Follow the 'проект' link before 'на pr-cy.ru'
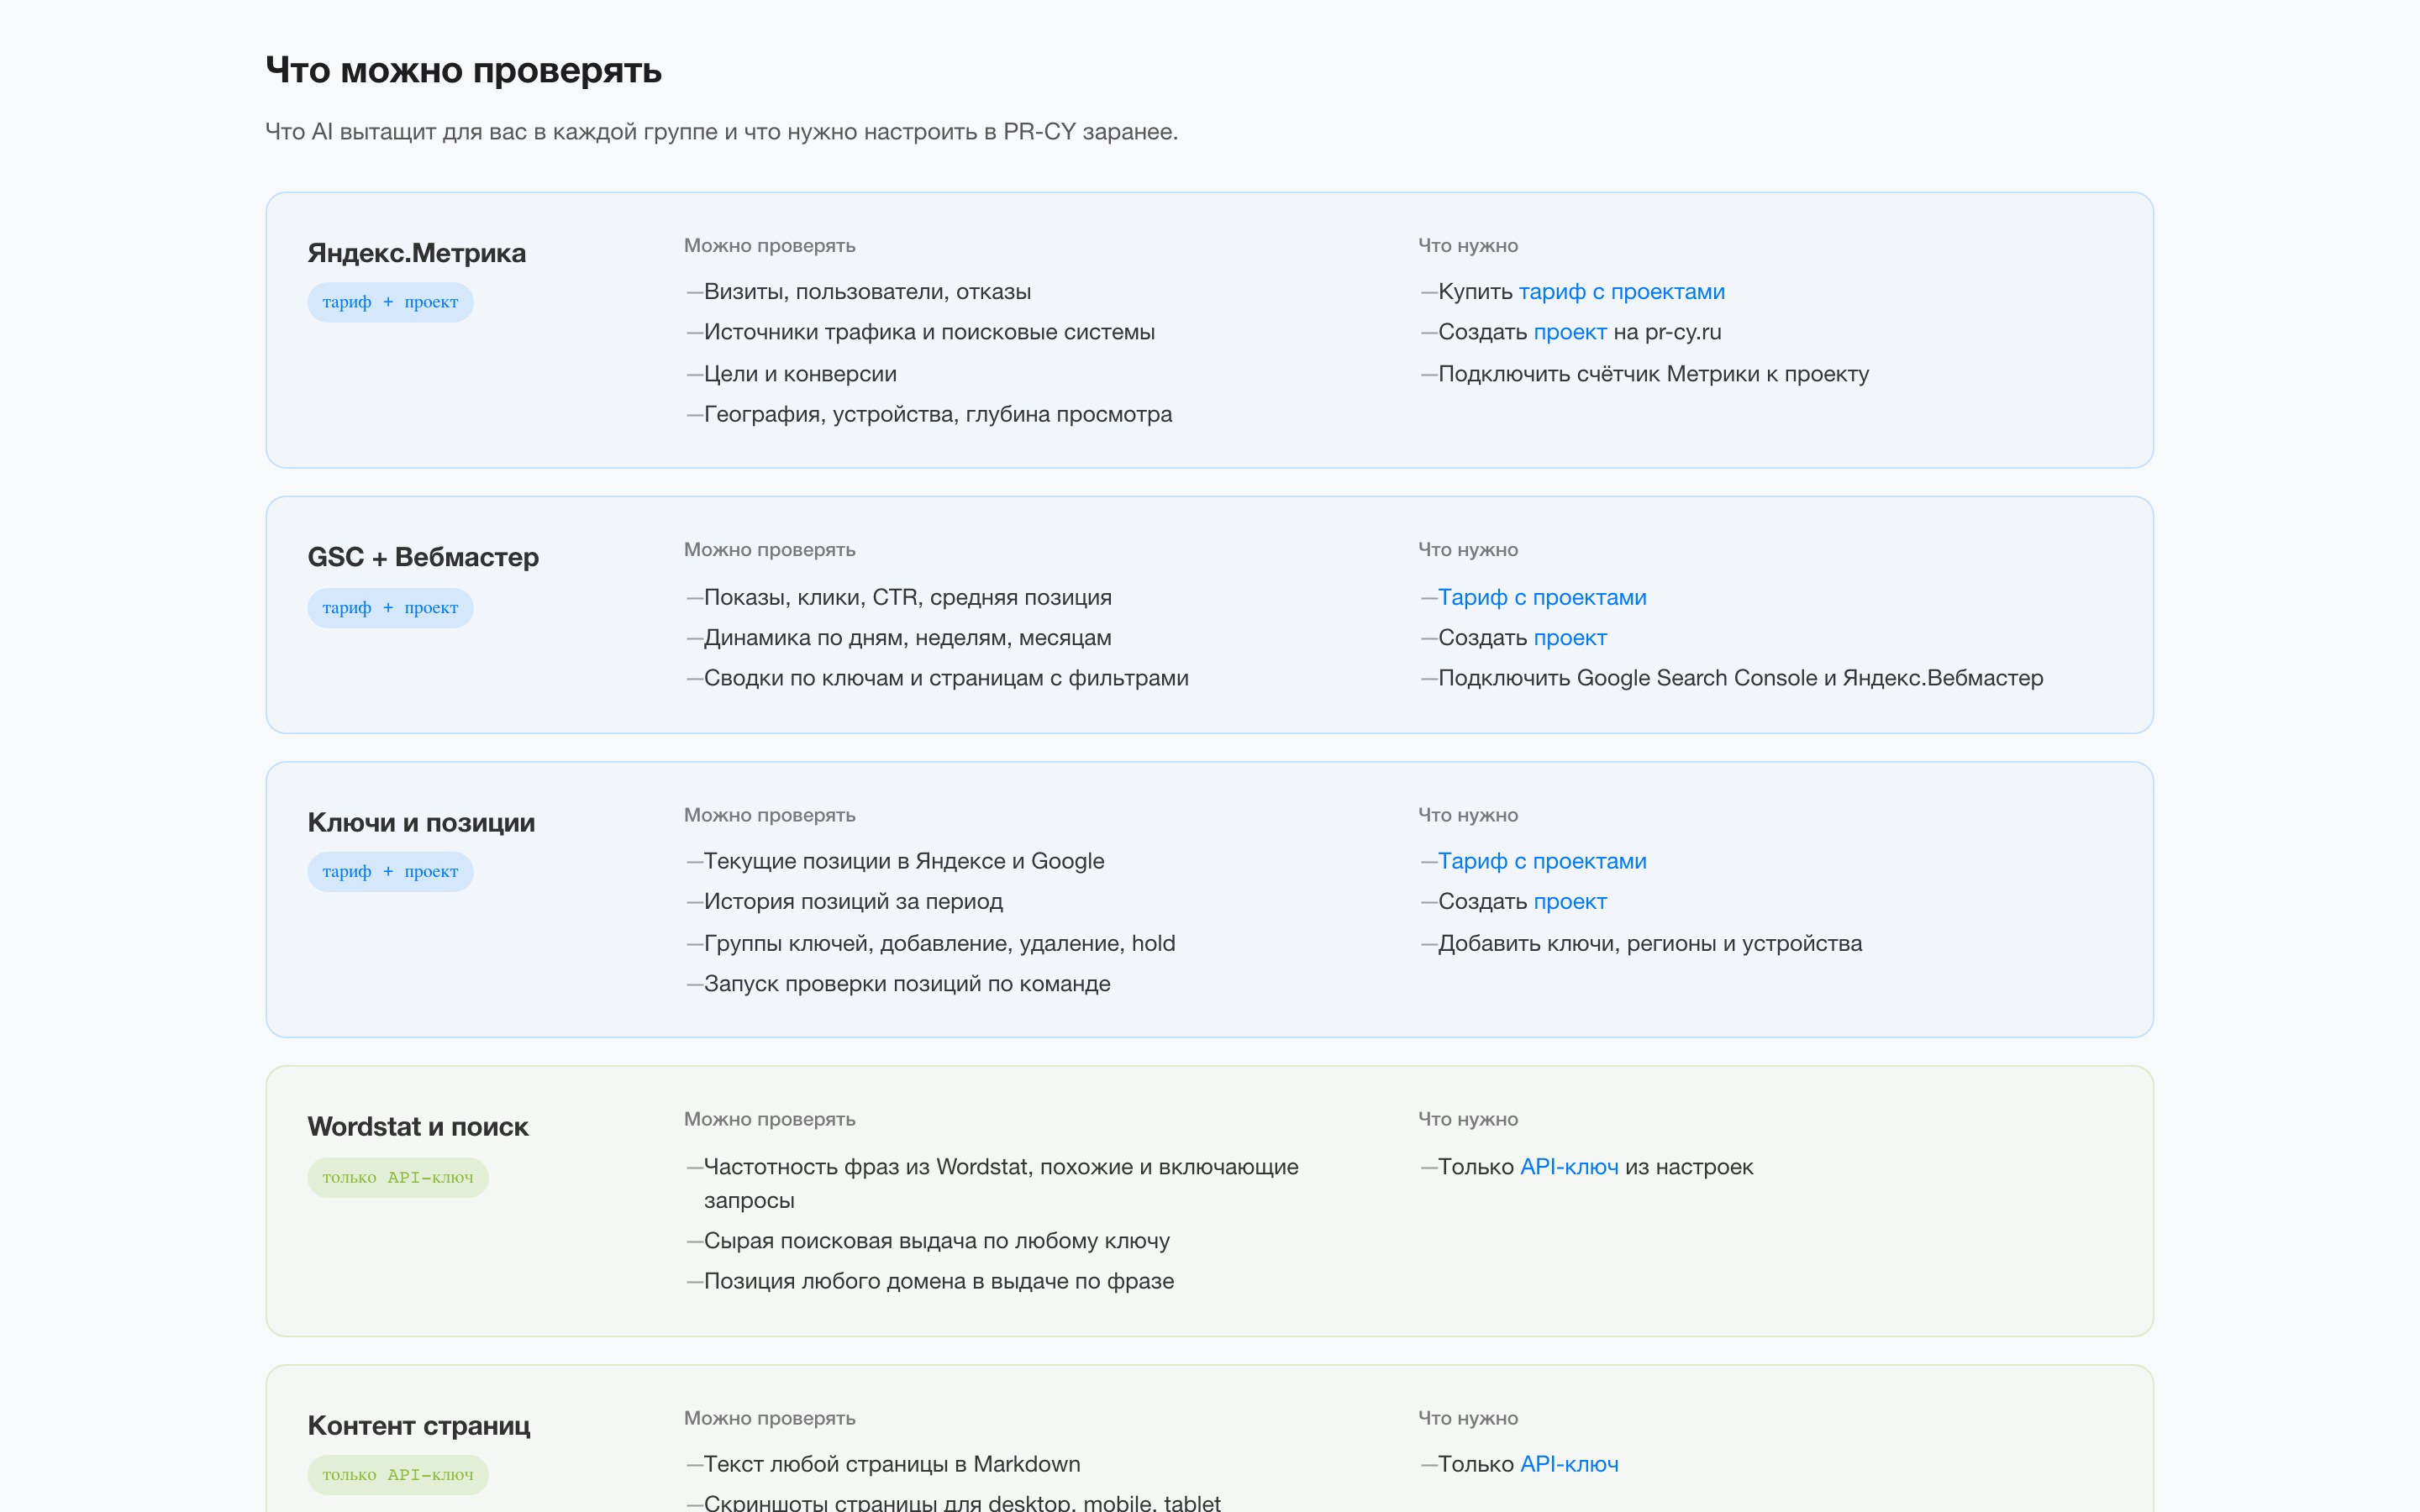Viewport: 2420px width, 1512px height. [x=1570, y=332]
